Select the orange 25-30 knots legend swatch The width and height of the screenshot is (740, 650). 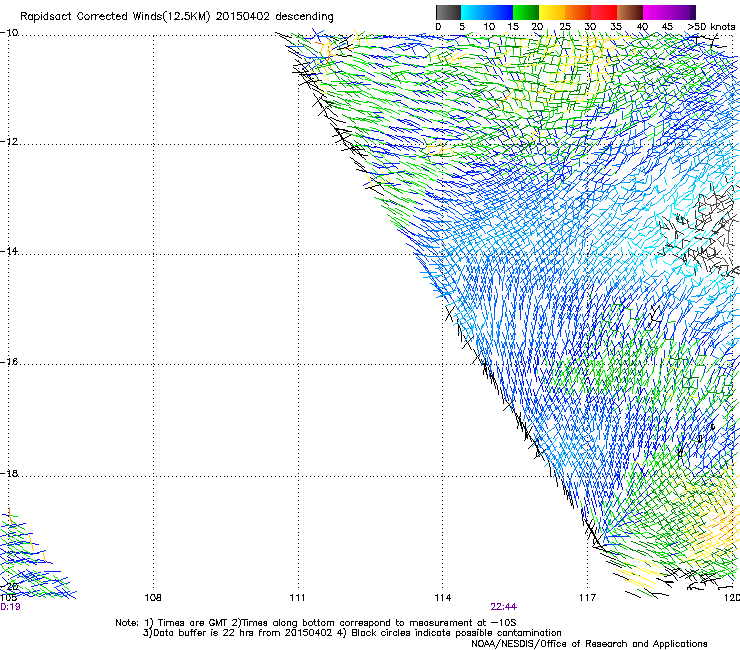click(x=578, y=12)
